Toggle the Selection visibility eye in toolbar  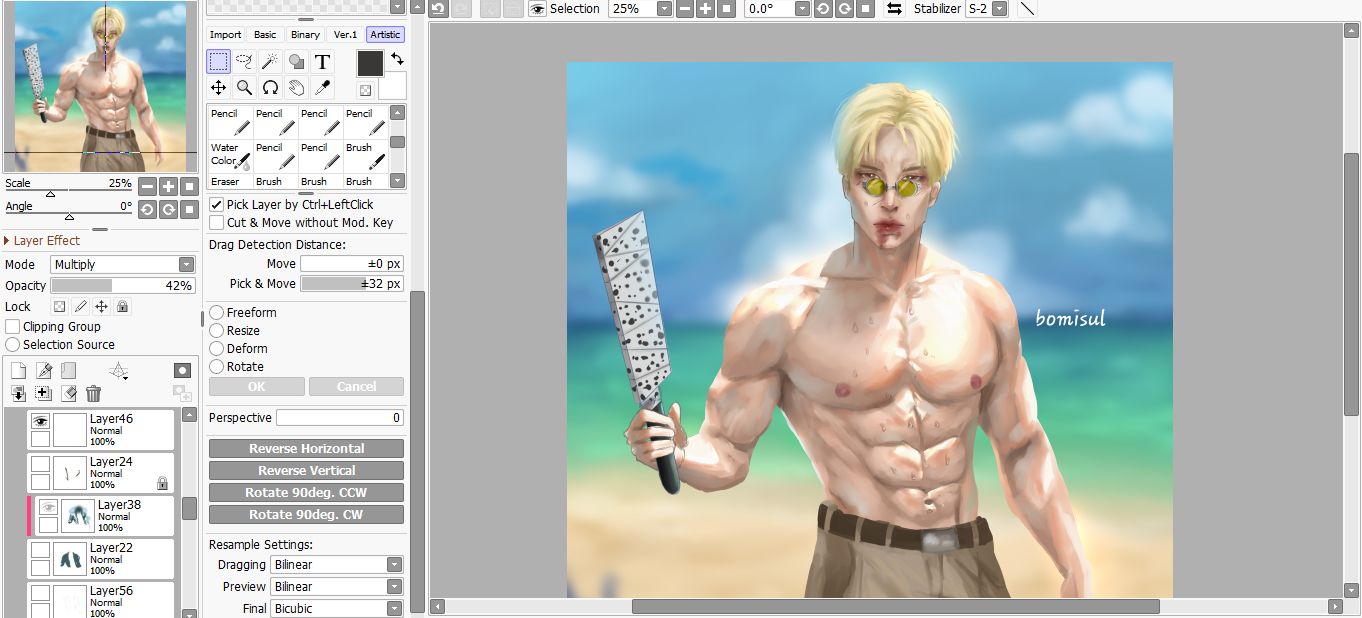[x=537, y=9]
